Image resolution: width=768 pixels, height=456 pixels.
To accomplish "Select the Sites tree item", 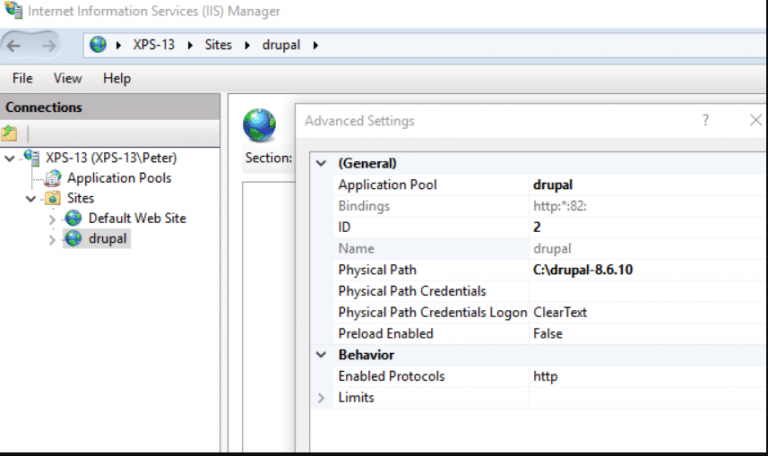I will pos(80,198).
